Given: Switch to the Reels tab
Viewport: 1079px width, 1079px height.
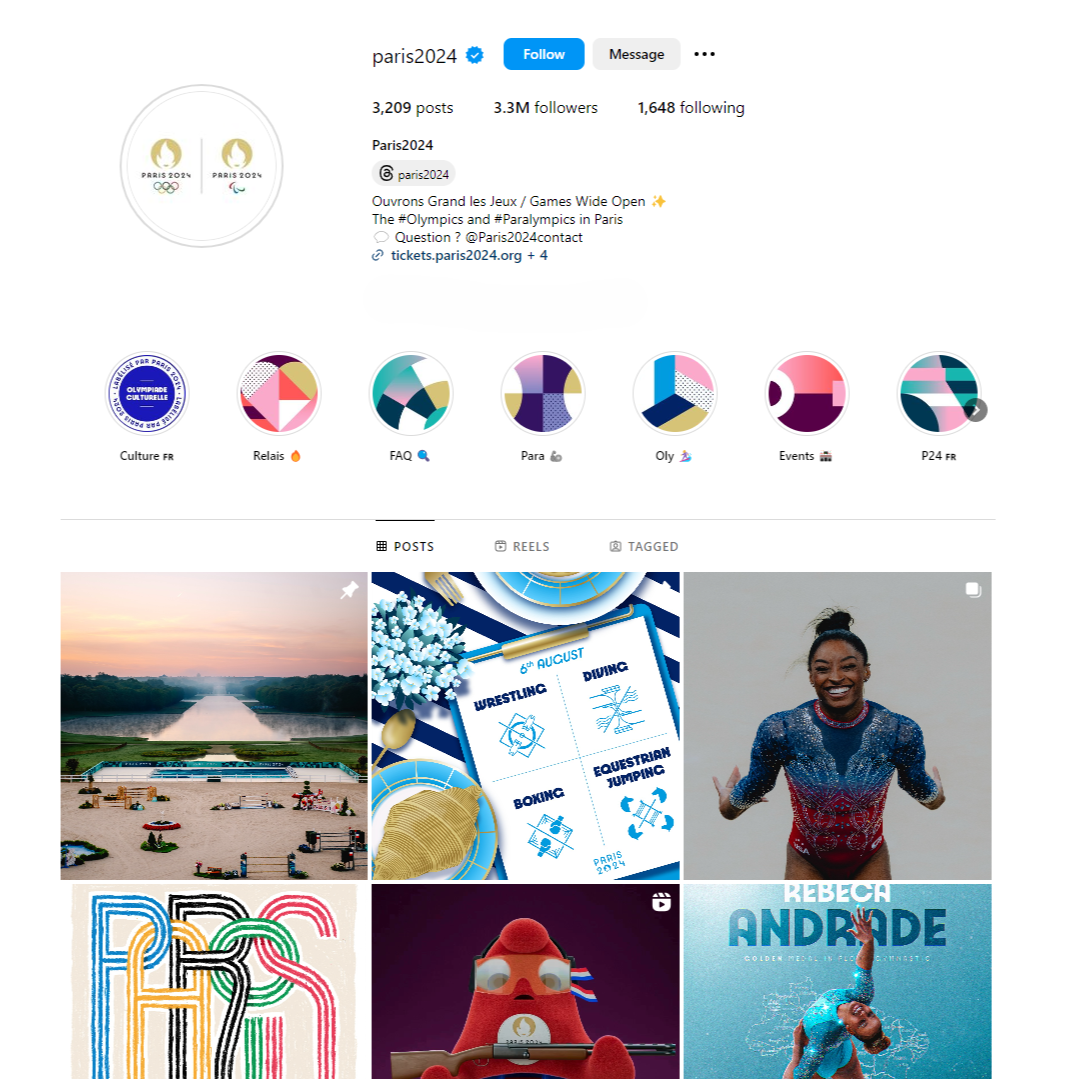Looking at the screenshot, I should pyautogui.click(x=522, y=546).
